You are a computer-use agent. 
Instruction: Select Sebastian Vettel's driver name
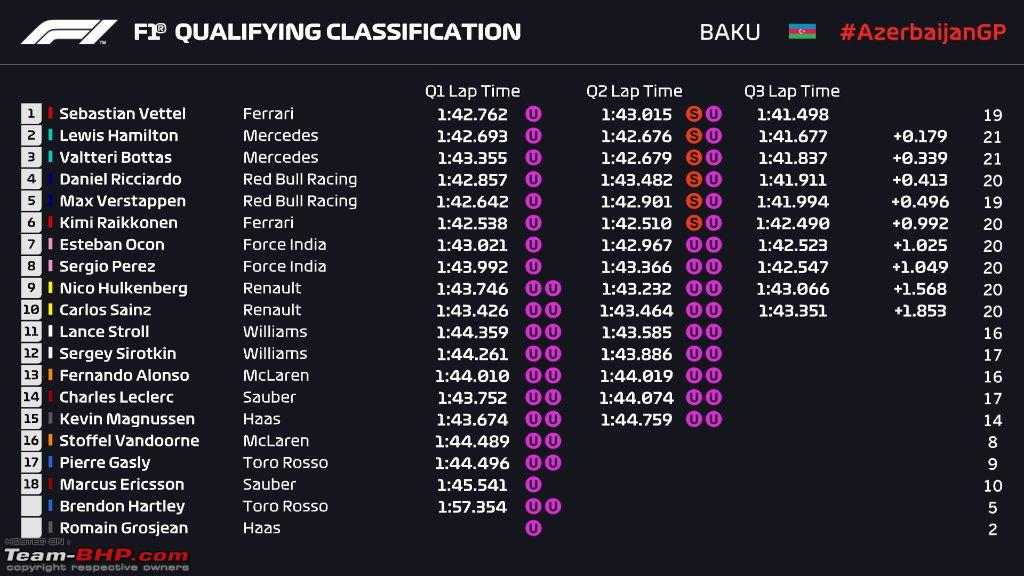[122, 114]
